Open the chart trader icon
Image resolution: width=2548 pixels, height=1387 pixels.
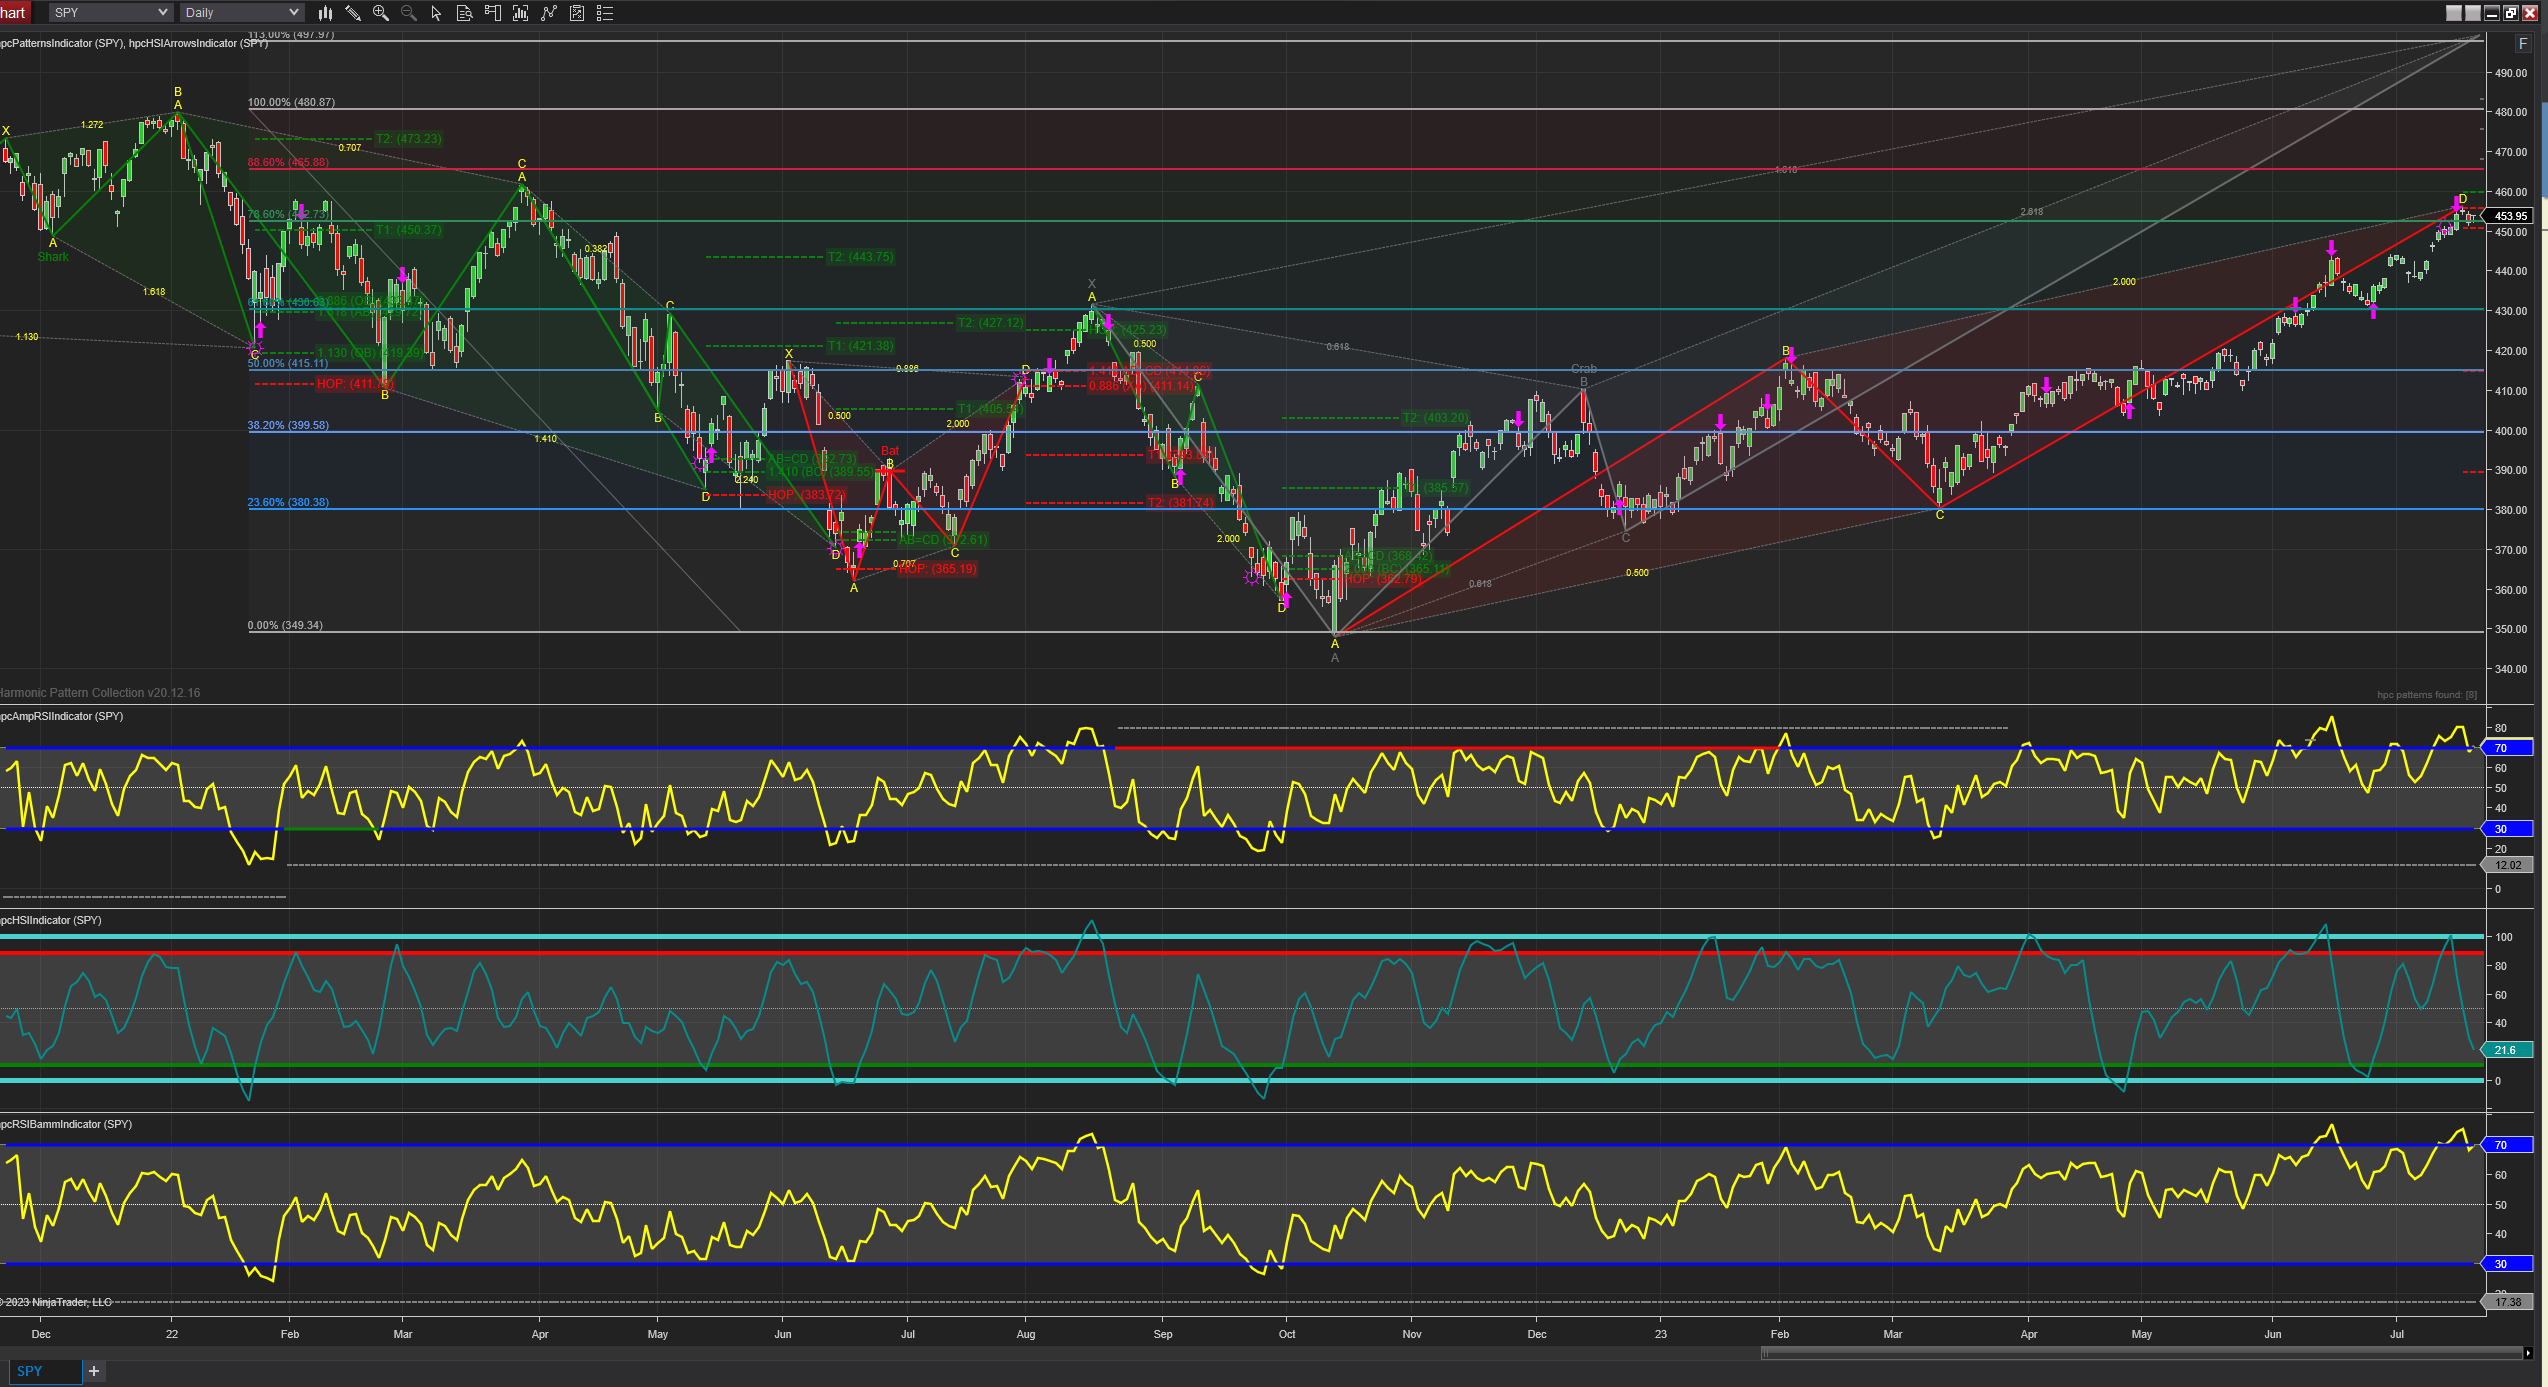[x=492, y=13]
